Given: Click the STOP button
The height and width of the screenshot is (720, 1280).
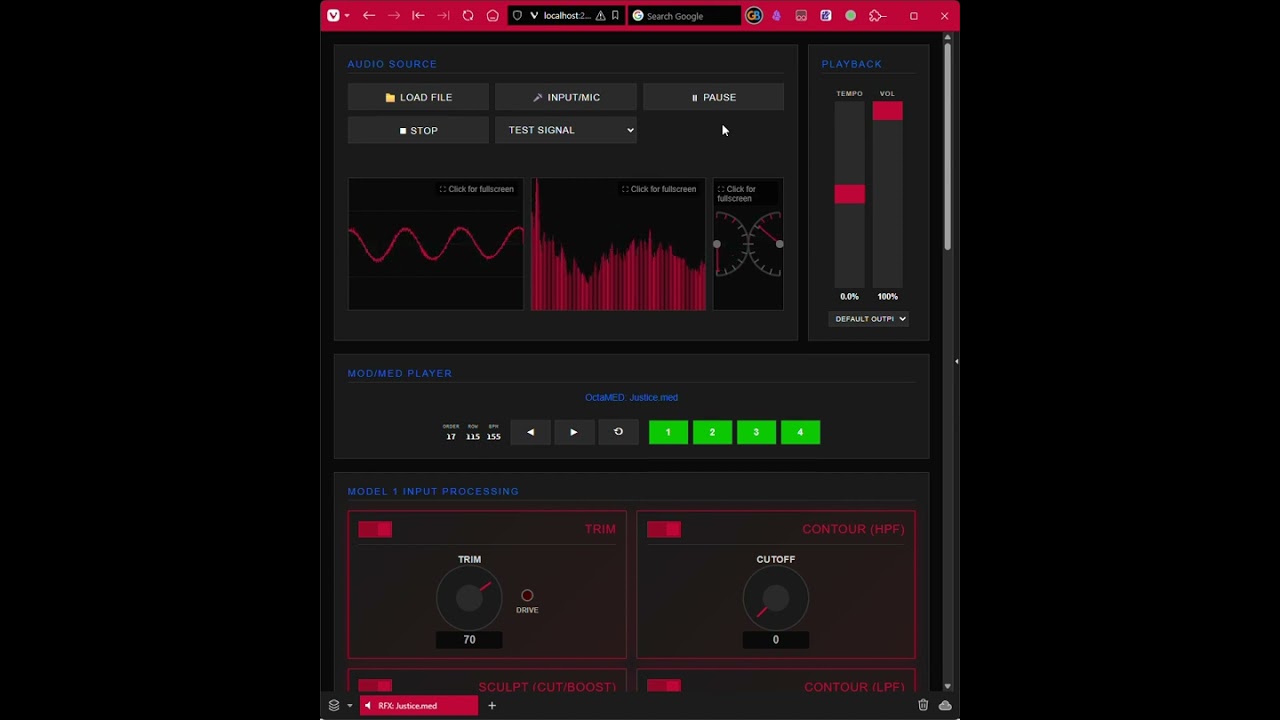Looking at the screenshot, I should pyautogui.click(x=418, y=130).
